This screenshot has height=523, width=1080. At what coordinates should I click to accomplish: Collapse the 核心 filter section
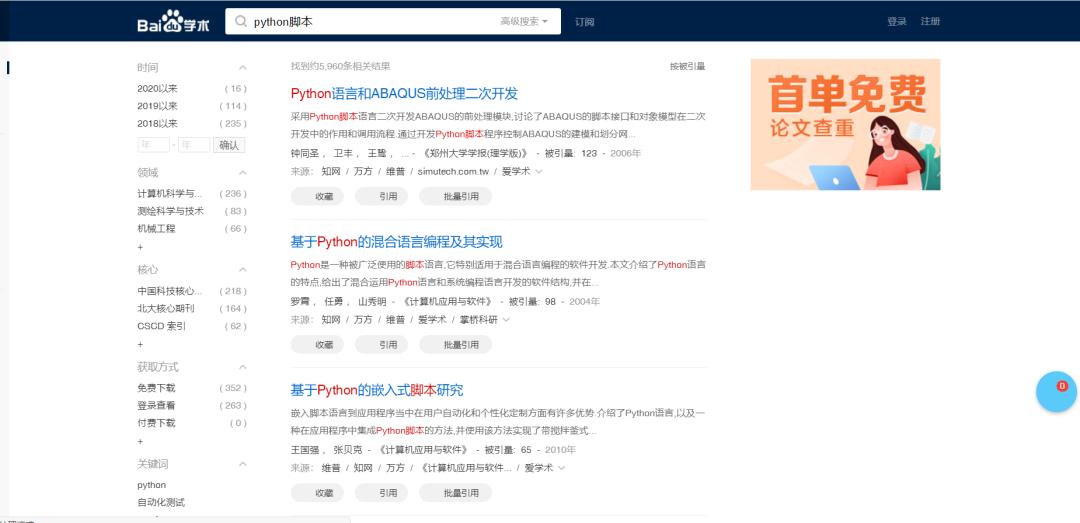[242, 269]
